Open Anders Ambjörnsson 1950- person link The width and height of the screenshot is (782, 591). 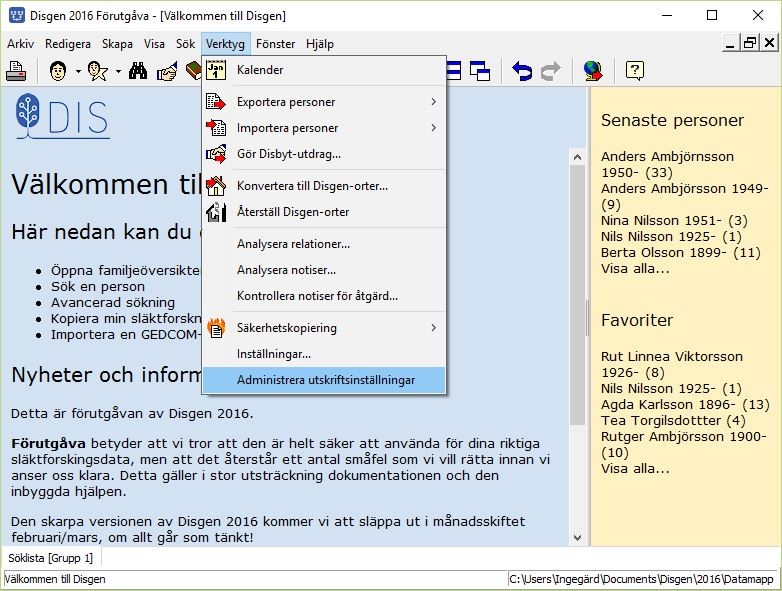[x=667, y=164]
